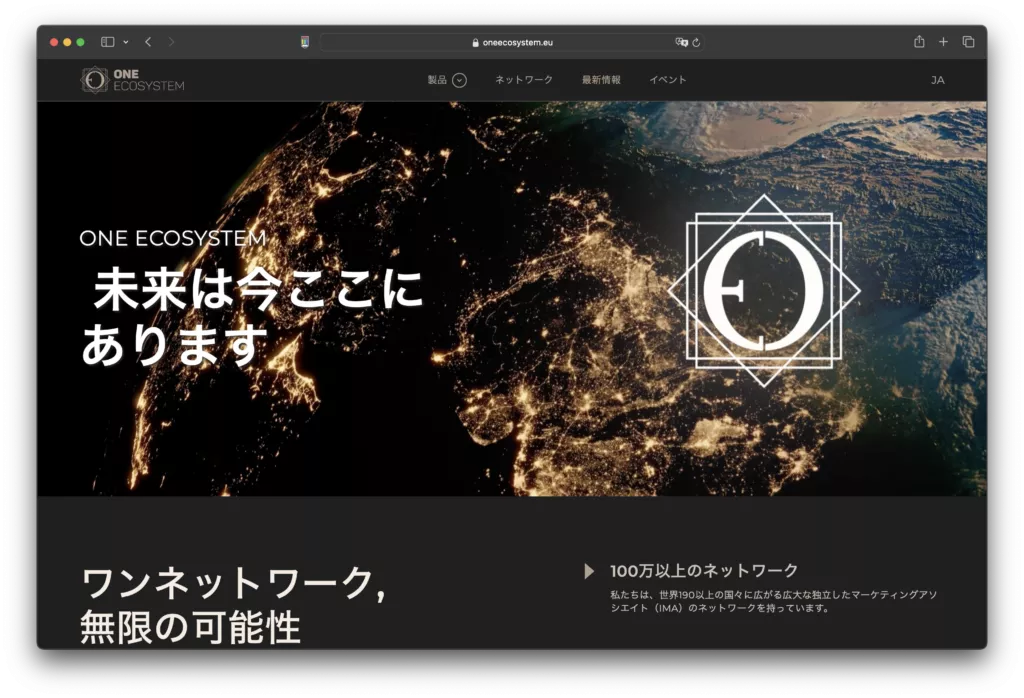Viewport: 1024px width, 698px height.
Task: Open a new tab with plus icon
Action: click(x=943, y=42)
